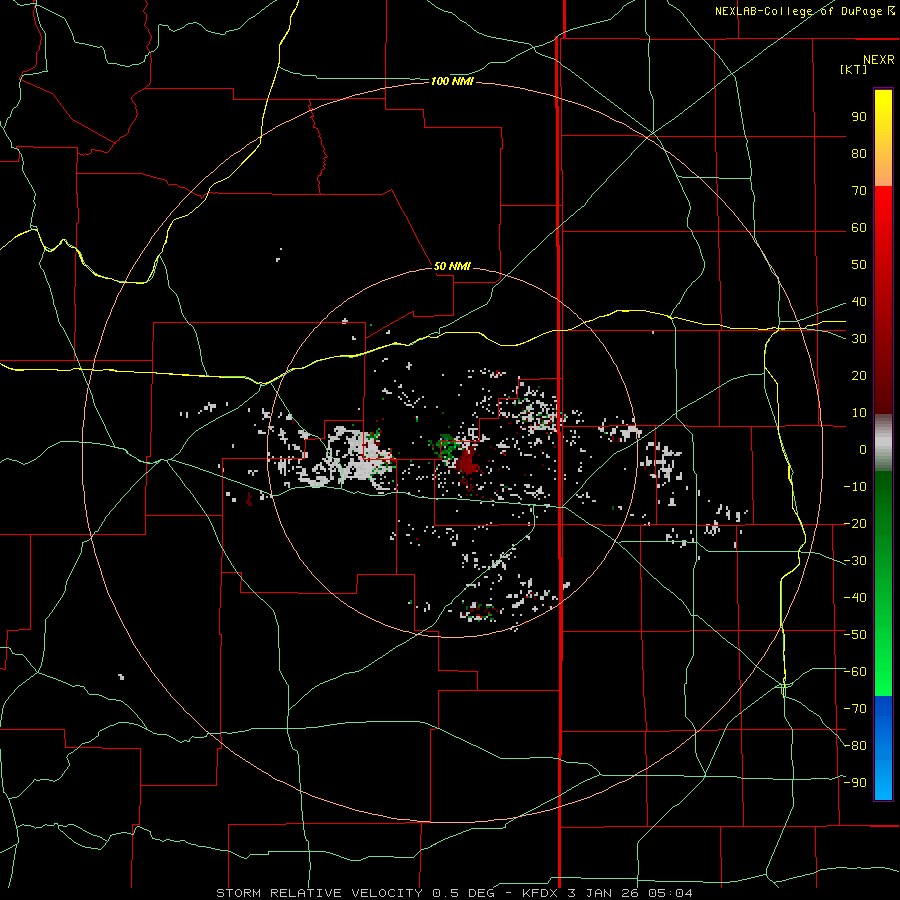Screen dimensions: 900x900
Task: Click the 90 knot tick label on scale
Action: tap(859, 117)
